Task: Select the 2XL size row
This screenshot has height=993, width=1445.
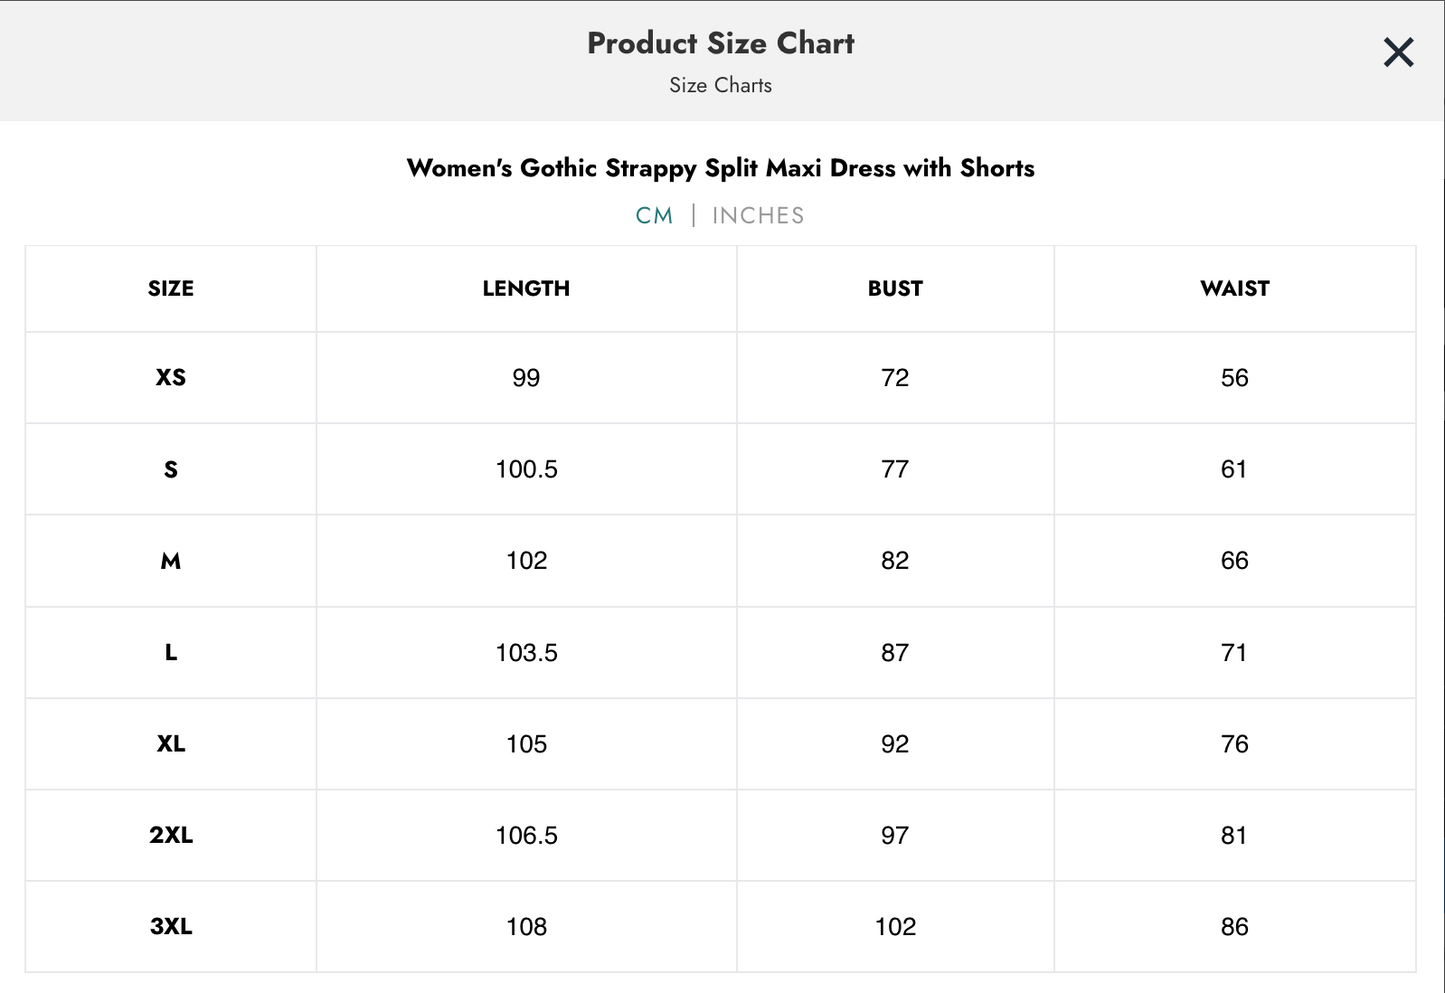Action: pos(170,835)
